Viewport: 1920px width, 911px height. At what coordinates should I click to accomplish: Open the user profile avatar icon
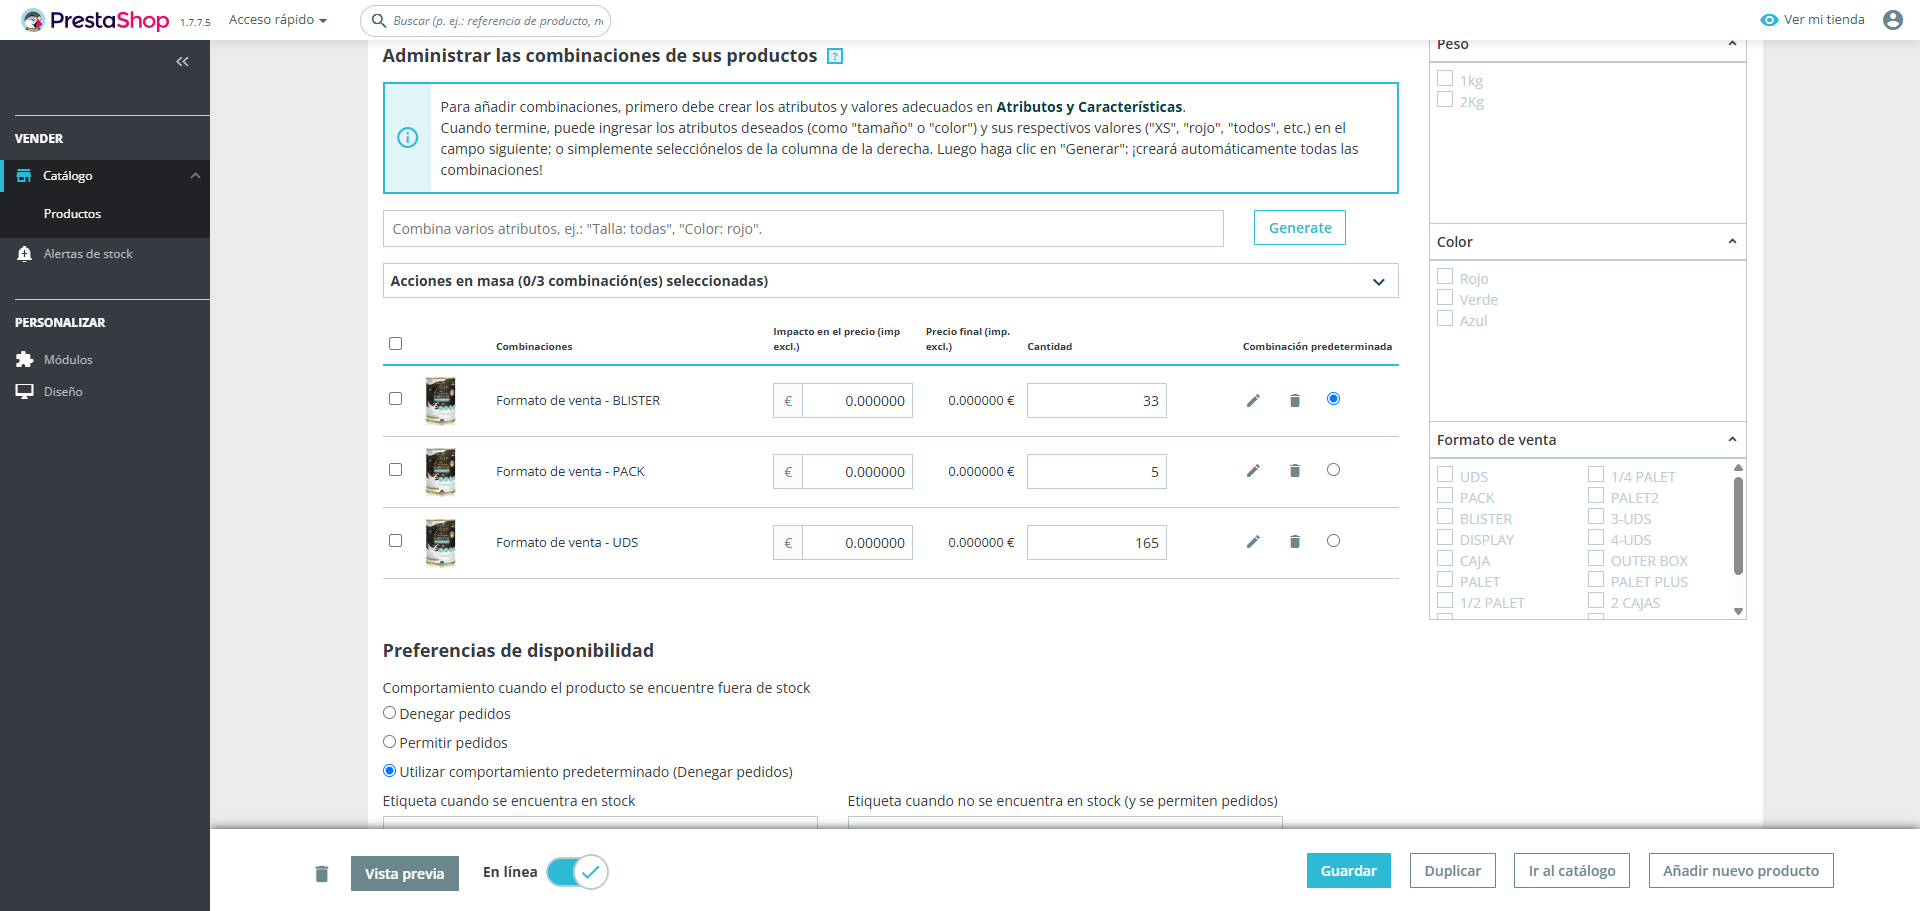(1892, 20)
